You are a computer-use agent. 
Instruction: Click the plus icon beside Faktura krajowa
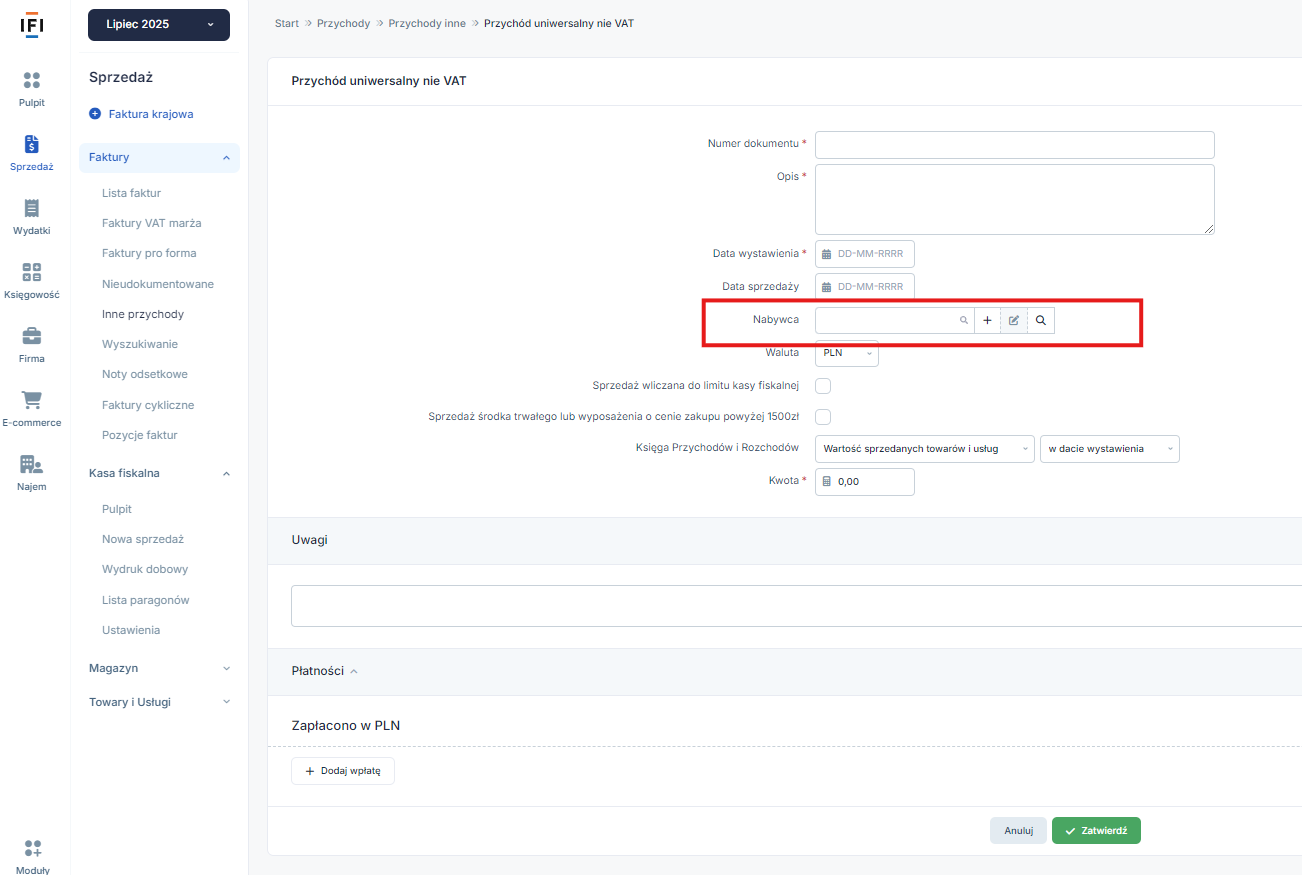coord(95,114)
